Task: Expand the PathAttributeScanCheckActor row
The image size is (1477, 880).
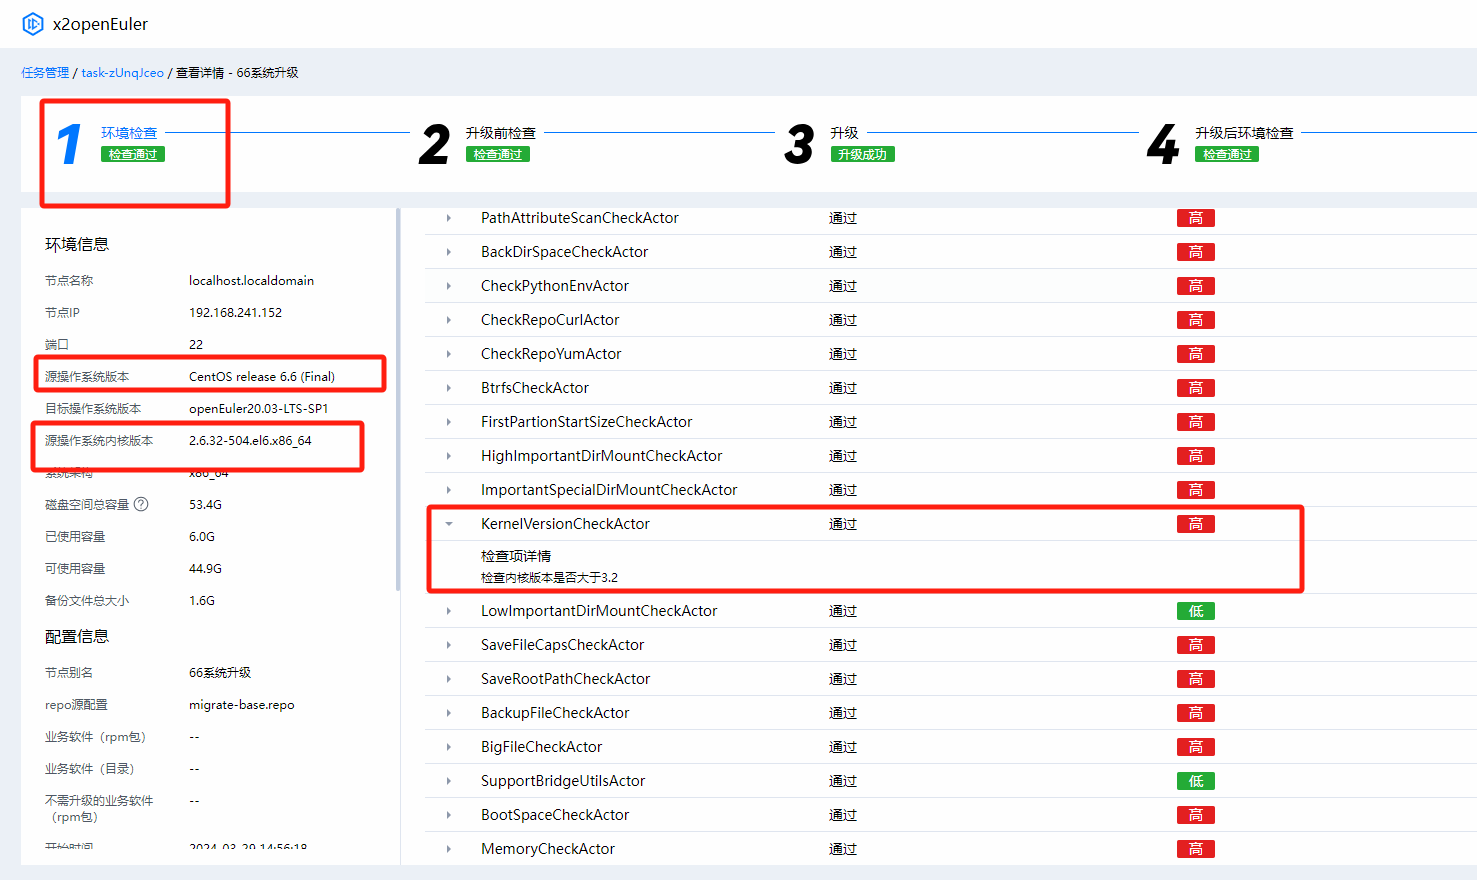Action: (449, 218)
